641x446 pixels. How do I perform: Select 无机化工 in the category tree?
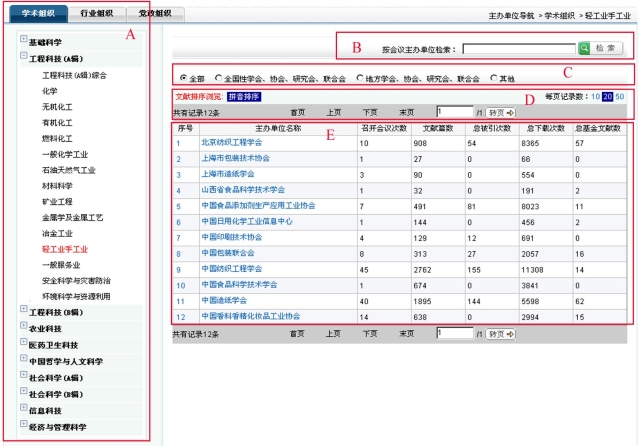point(56,106)
